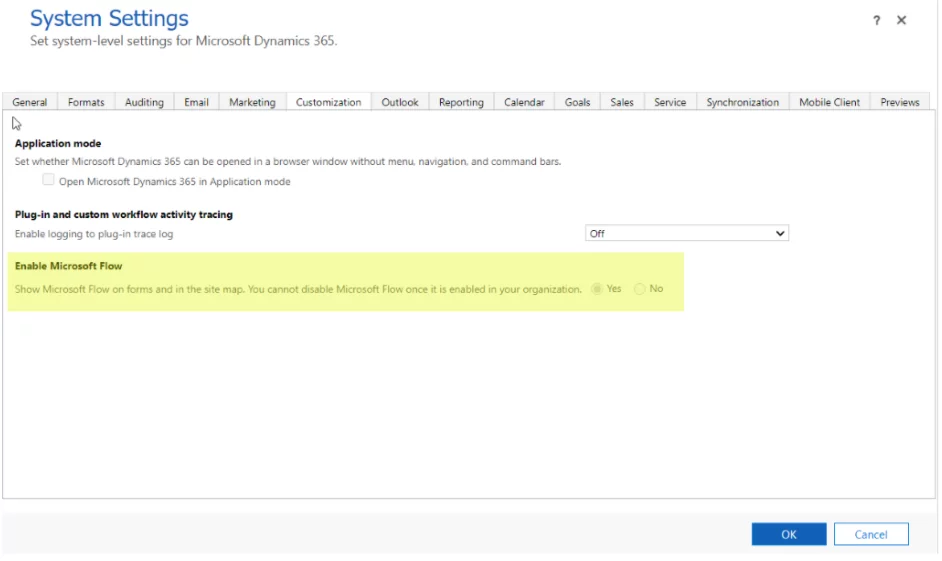Select the Mobile Client tab
This screenshot has width=942, height=561.
coord(830,102)
